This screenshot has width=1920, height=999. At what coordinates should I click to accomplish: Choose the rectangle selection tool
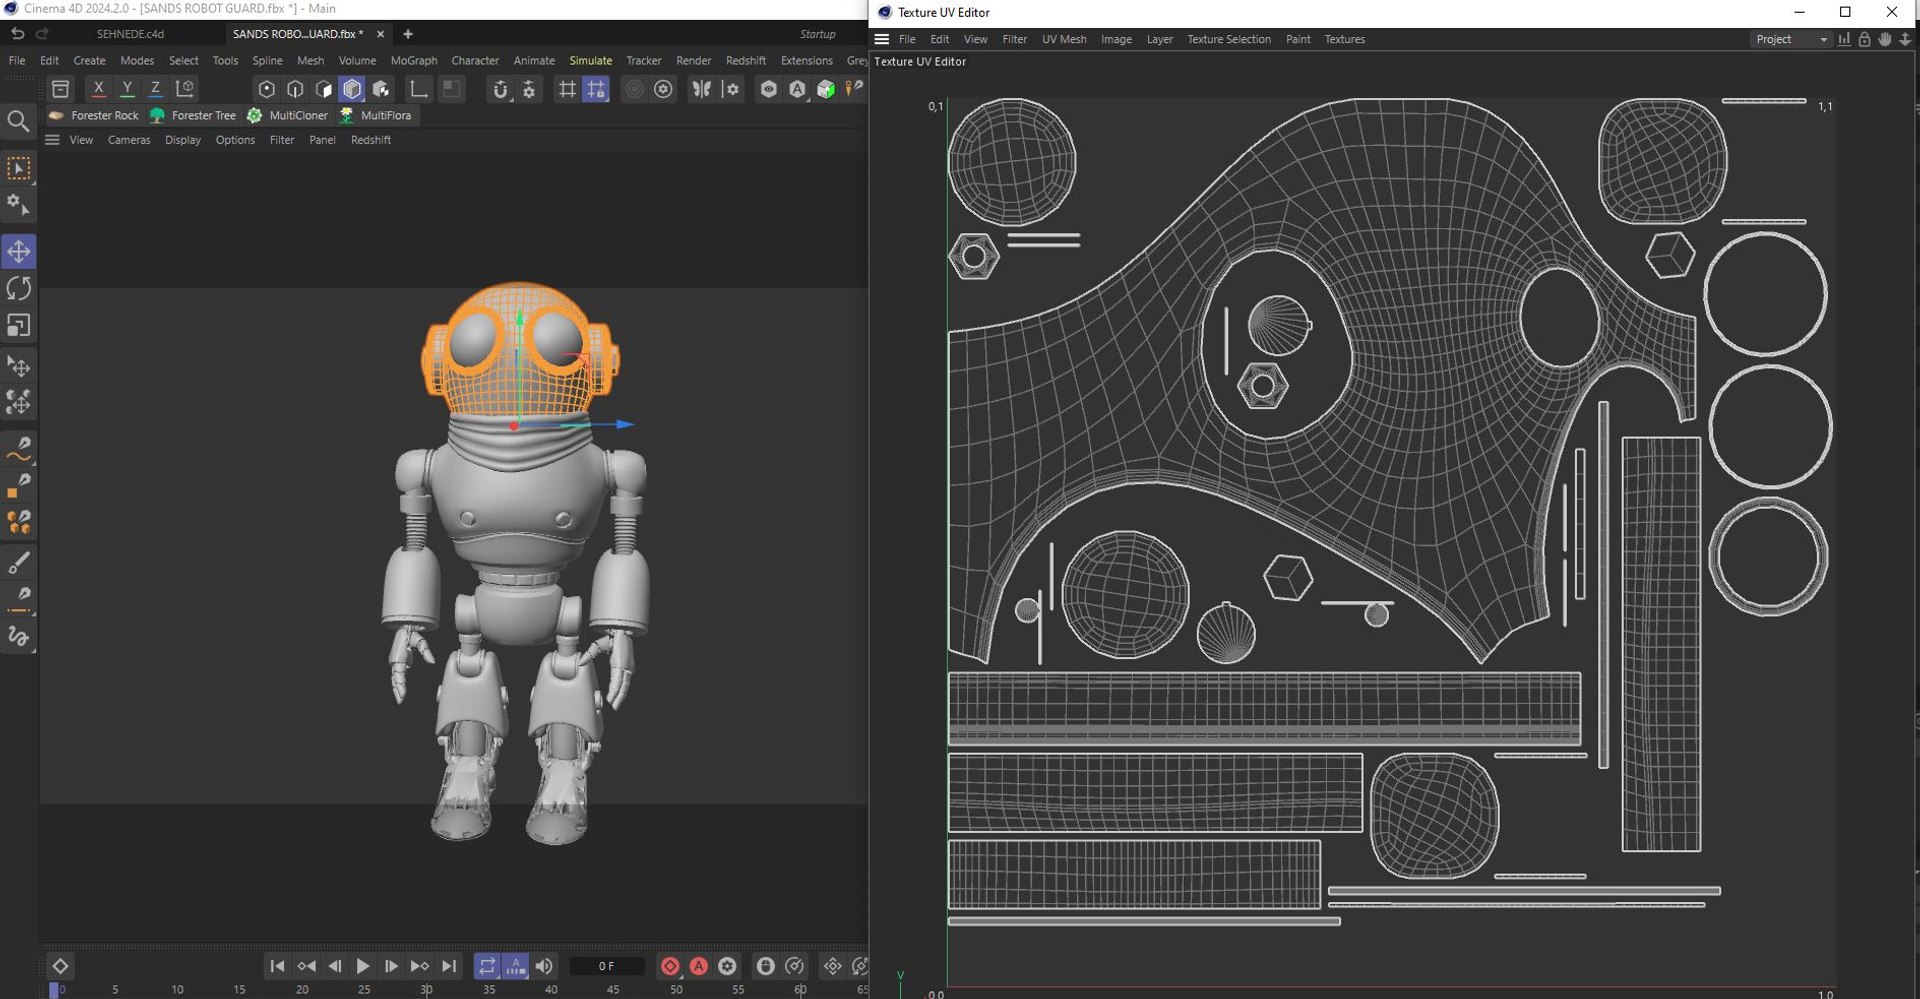(x=19, y=168)
